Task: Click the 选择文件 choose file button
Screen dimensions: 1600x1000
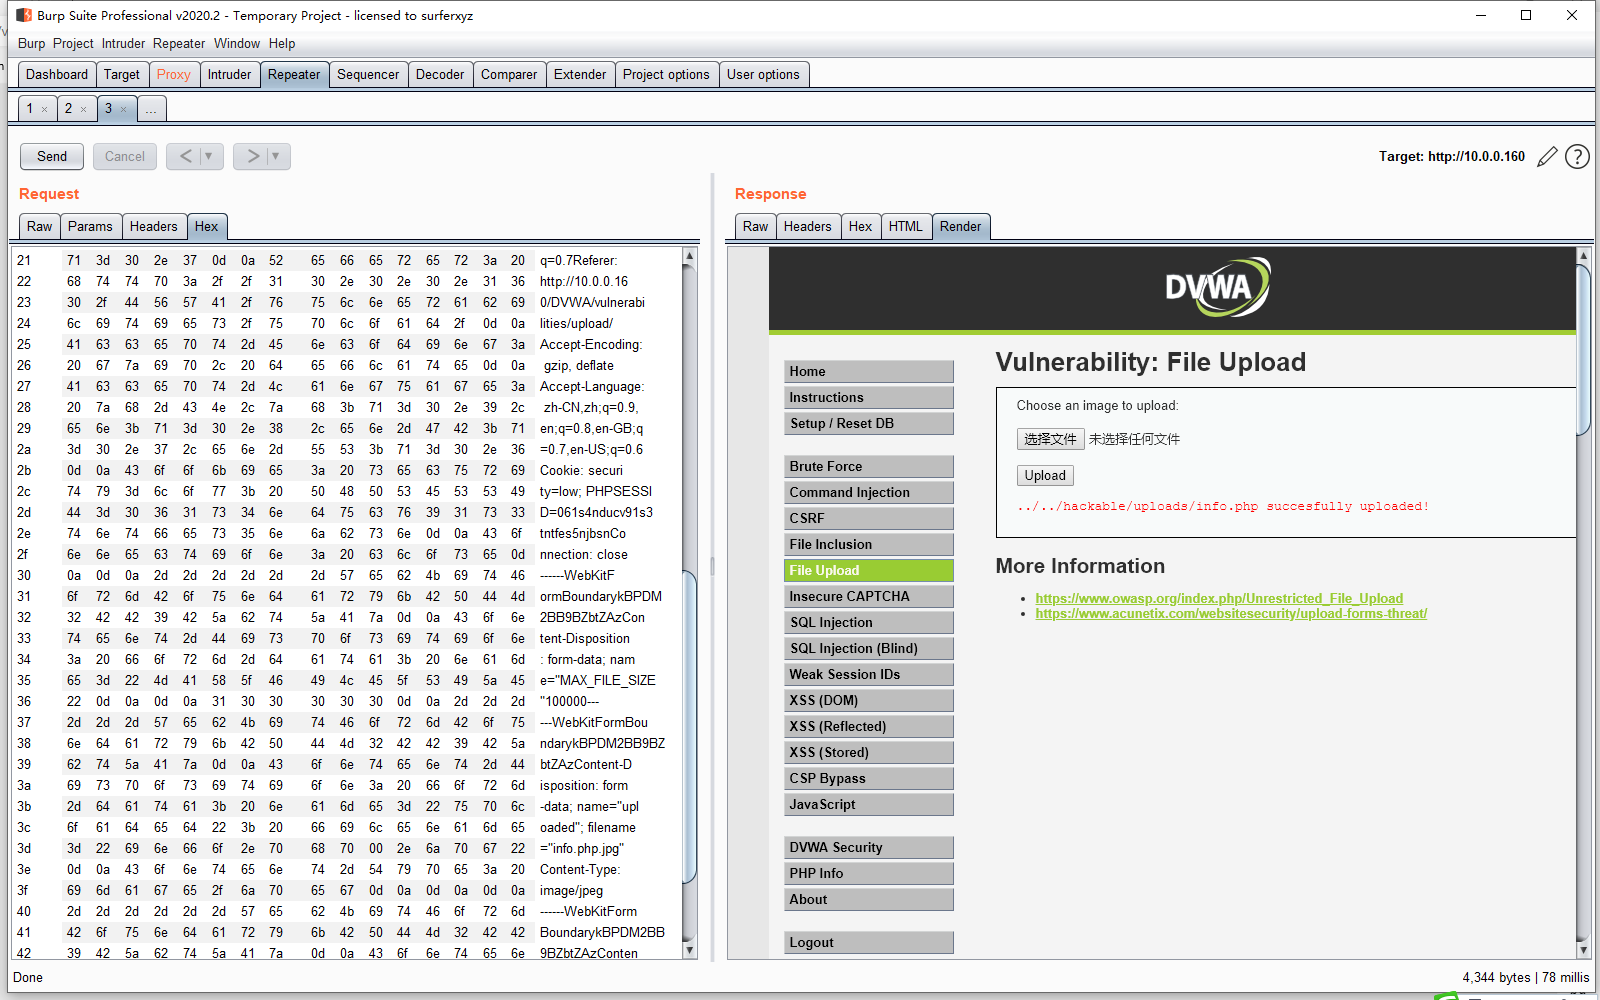Action: [x=1050, y=439]
